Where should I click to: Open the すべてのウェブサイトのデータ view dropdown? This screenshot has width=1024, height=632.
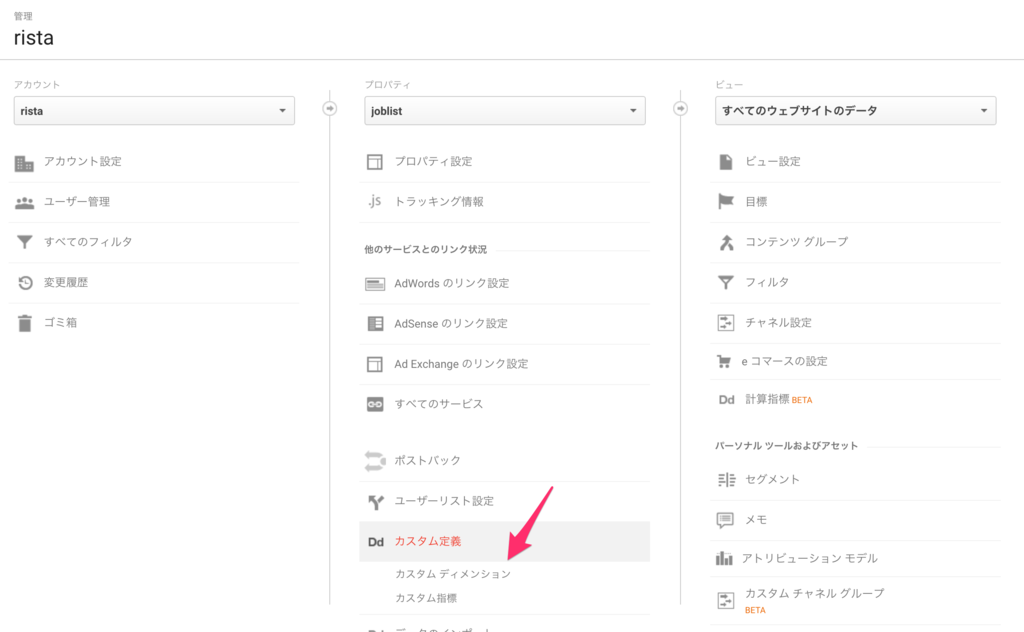[x=856, y=111]
